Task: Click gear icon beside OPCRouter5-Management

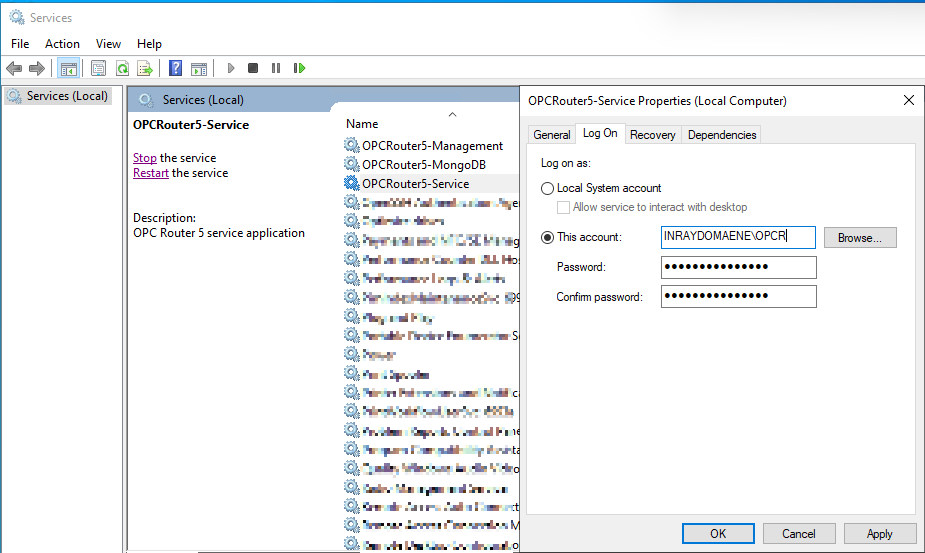Action: (x=352, y=145)
